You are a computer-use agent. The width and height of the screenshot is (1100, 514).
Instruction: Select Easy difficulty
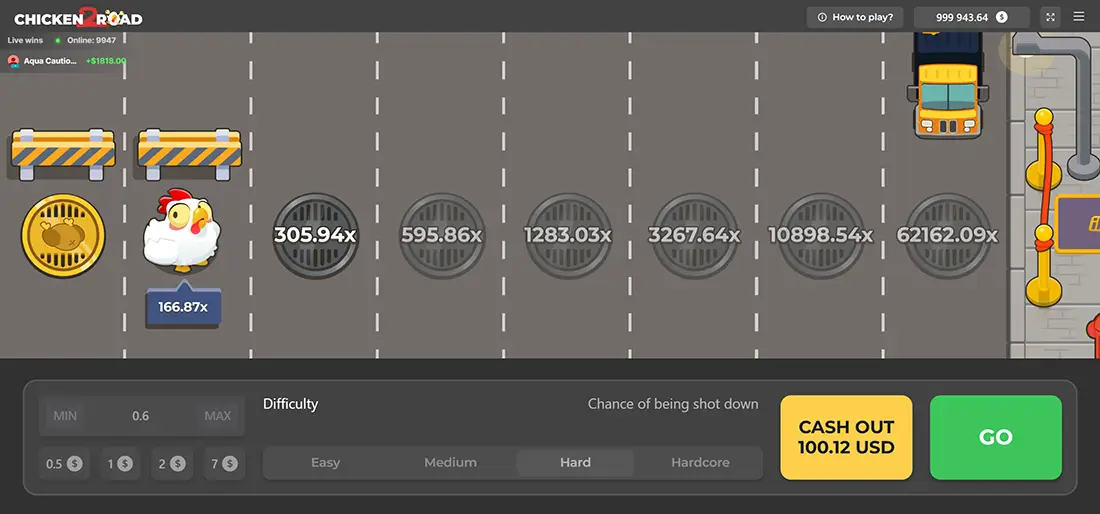pyautogui.click(x=325, y=463)
